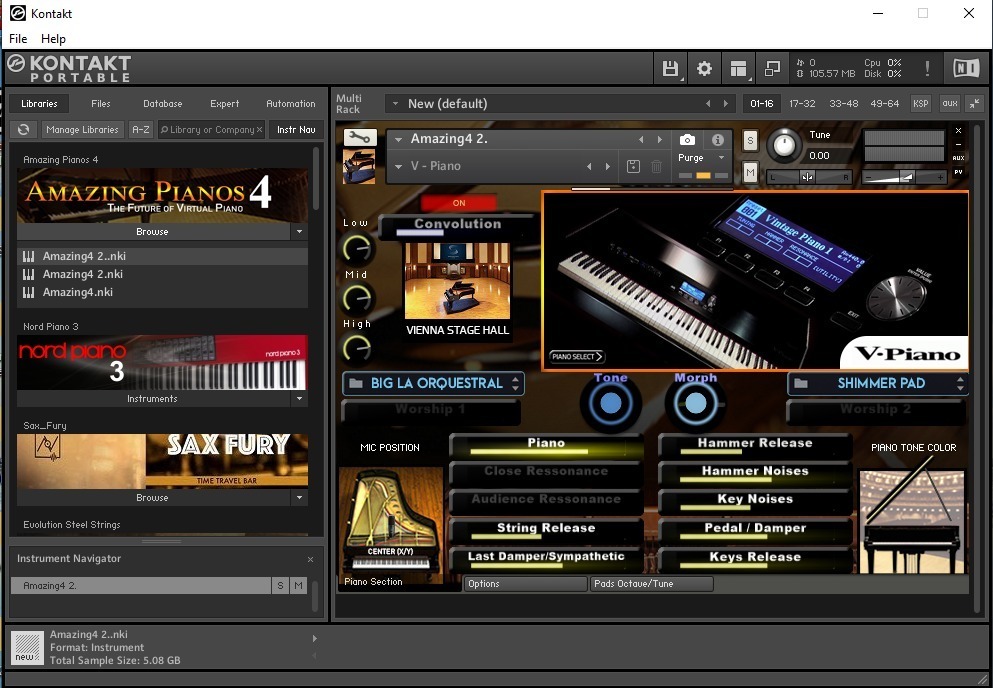Screen dimensions: 993x688
Task: Click Browse under Amazing Pianos 4
Action: click(x=153, y=232)
